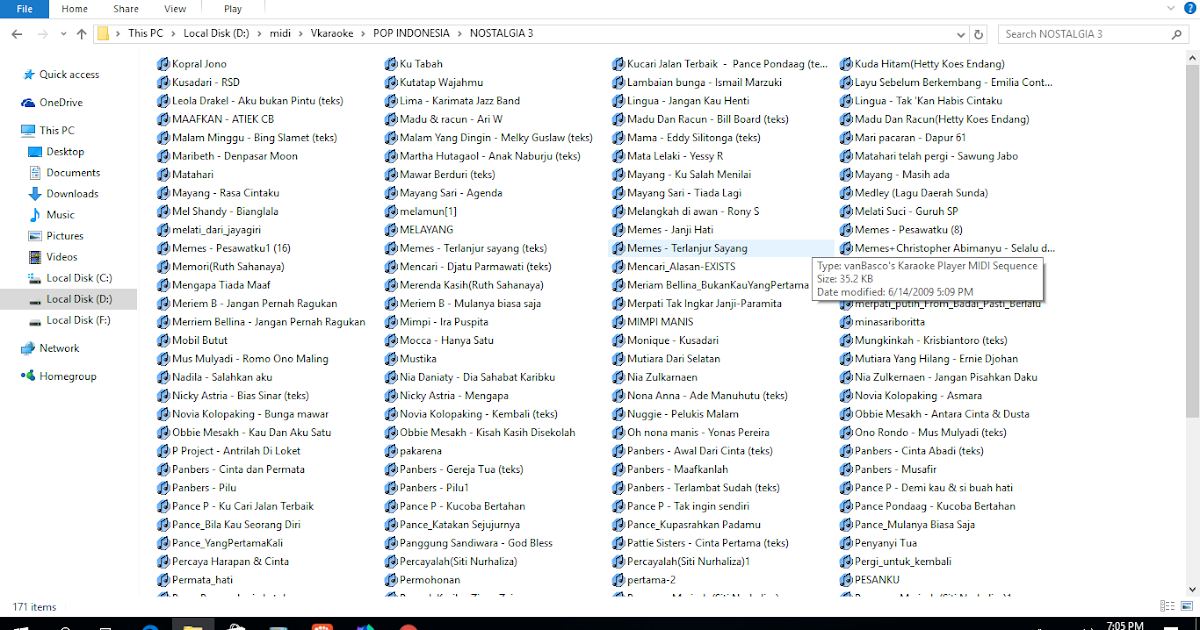Viewport: 1200px width, 630px height.
Task: Open the Homegroup icon in sidebar
Action: (28, 376)
